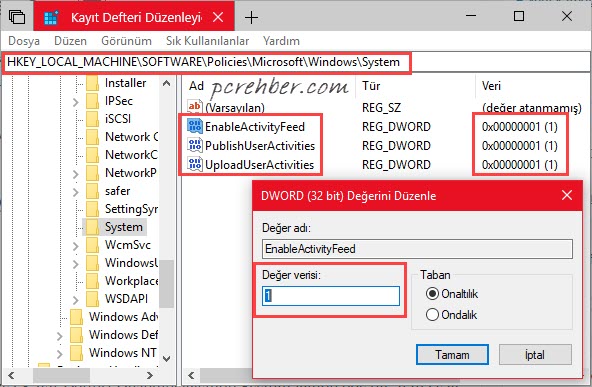Select the safer folder icon
592x387 pixels.
pyautogui.click(x=92, y=191)
